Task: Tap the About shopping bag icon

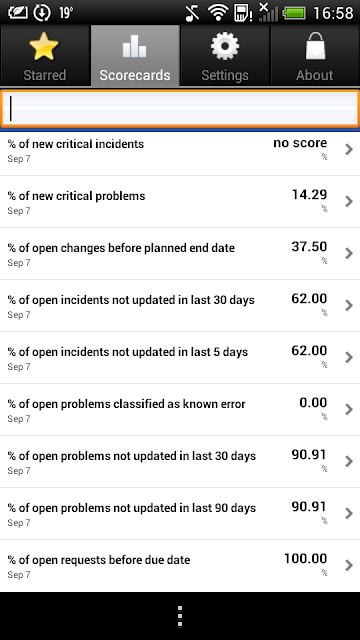Action: coord(315,46)
